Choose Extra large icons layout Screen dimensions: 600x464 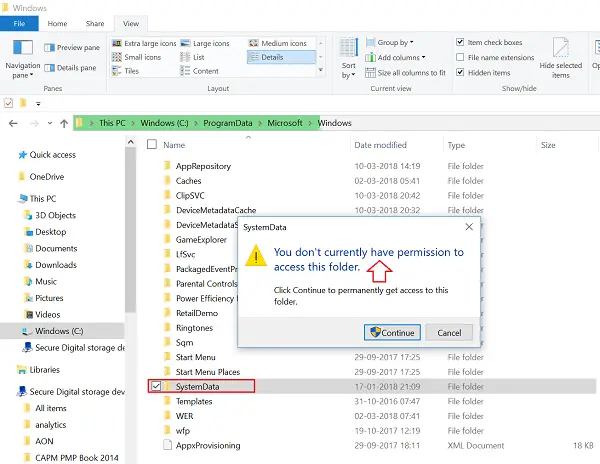144,43
